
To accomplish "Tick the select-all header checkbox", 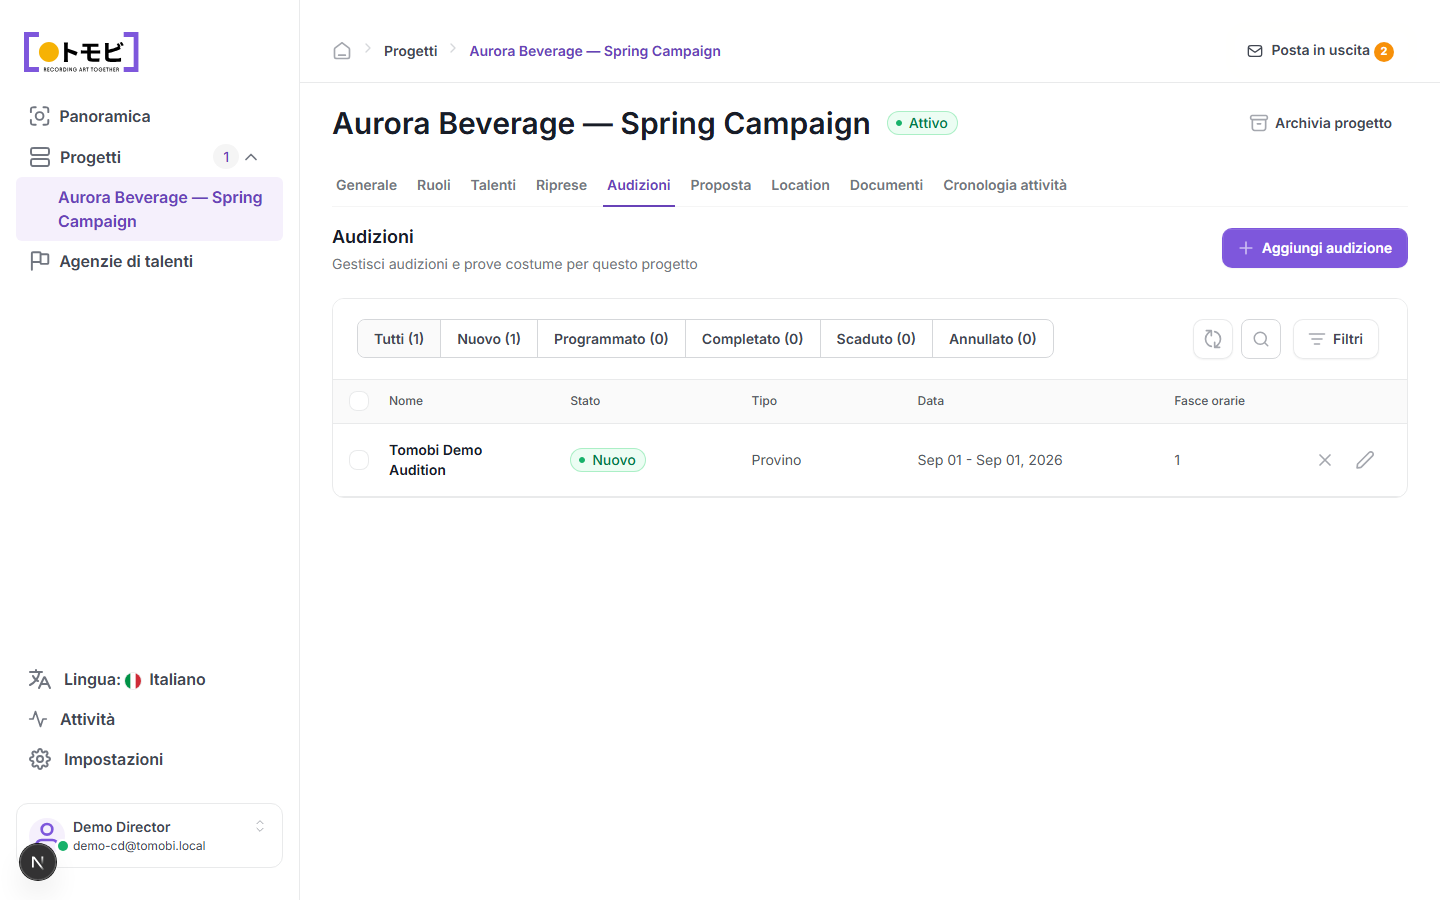I will point(359,401).
